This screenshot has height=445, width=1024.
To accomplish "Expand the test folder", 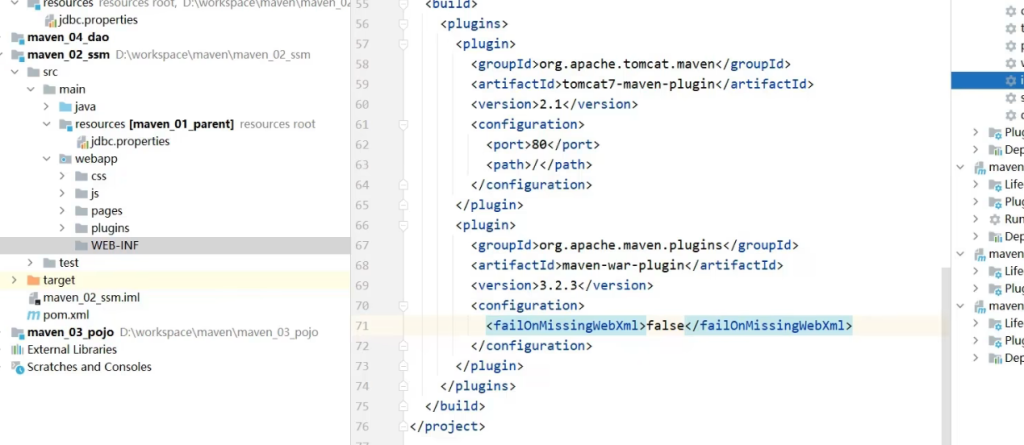I will click(x=30, y=263).
